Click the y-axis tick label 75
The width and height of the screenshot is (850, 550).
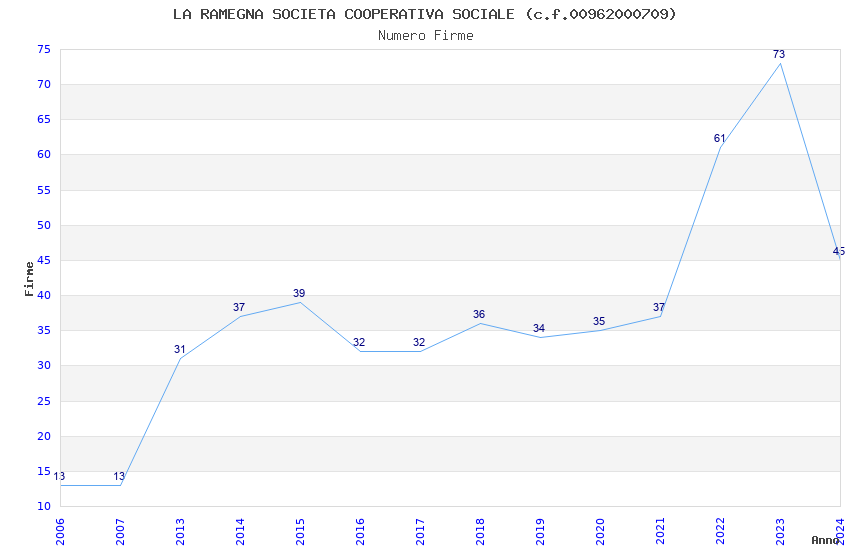[x=44, y=49]
